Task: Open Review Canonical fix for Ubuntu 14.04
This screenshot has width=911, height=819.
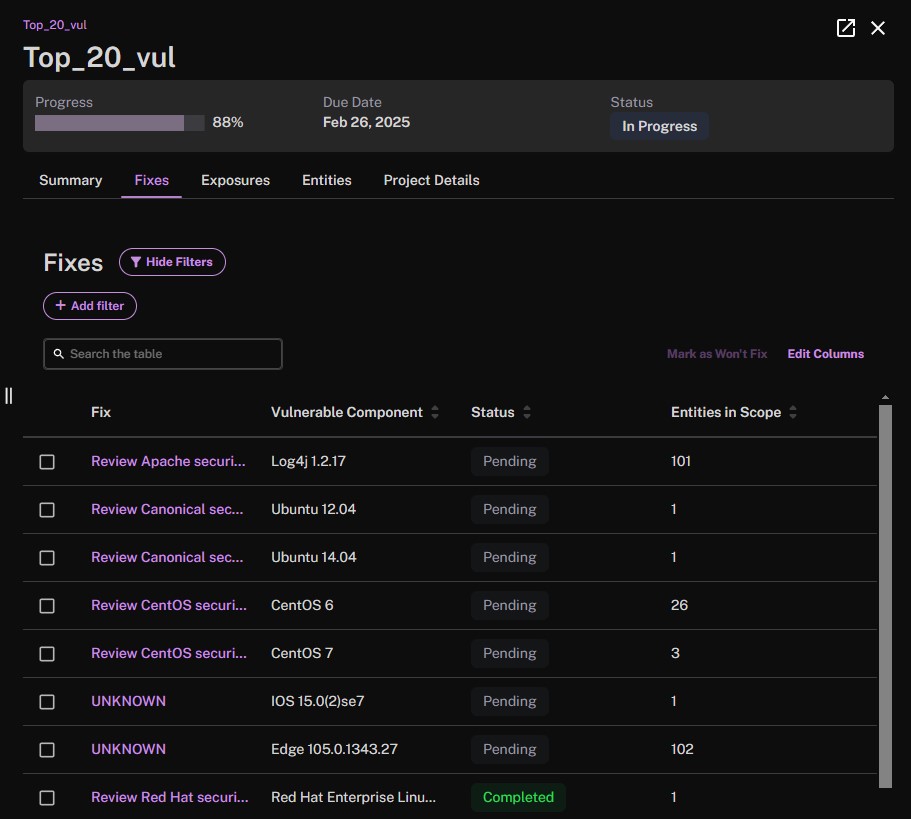Action: point(167,557)
